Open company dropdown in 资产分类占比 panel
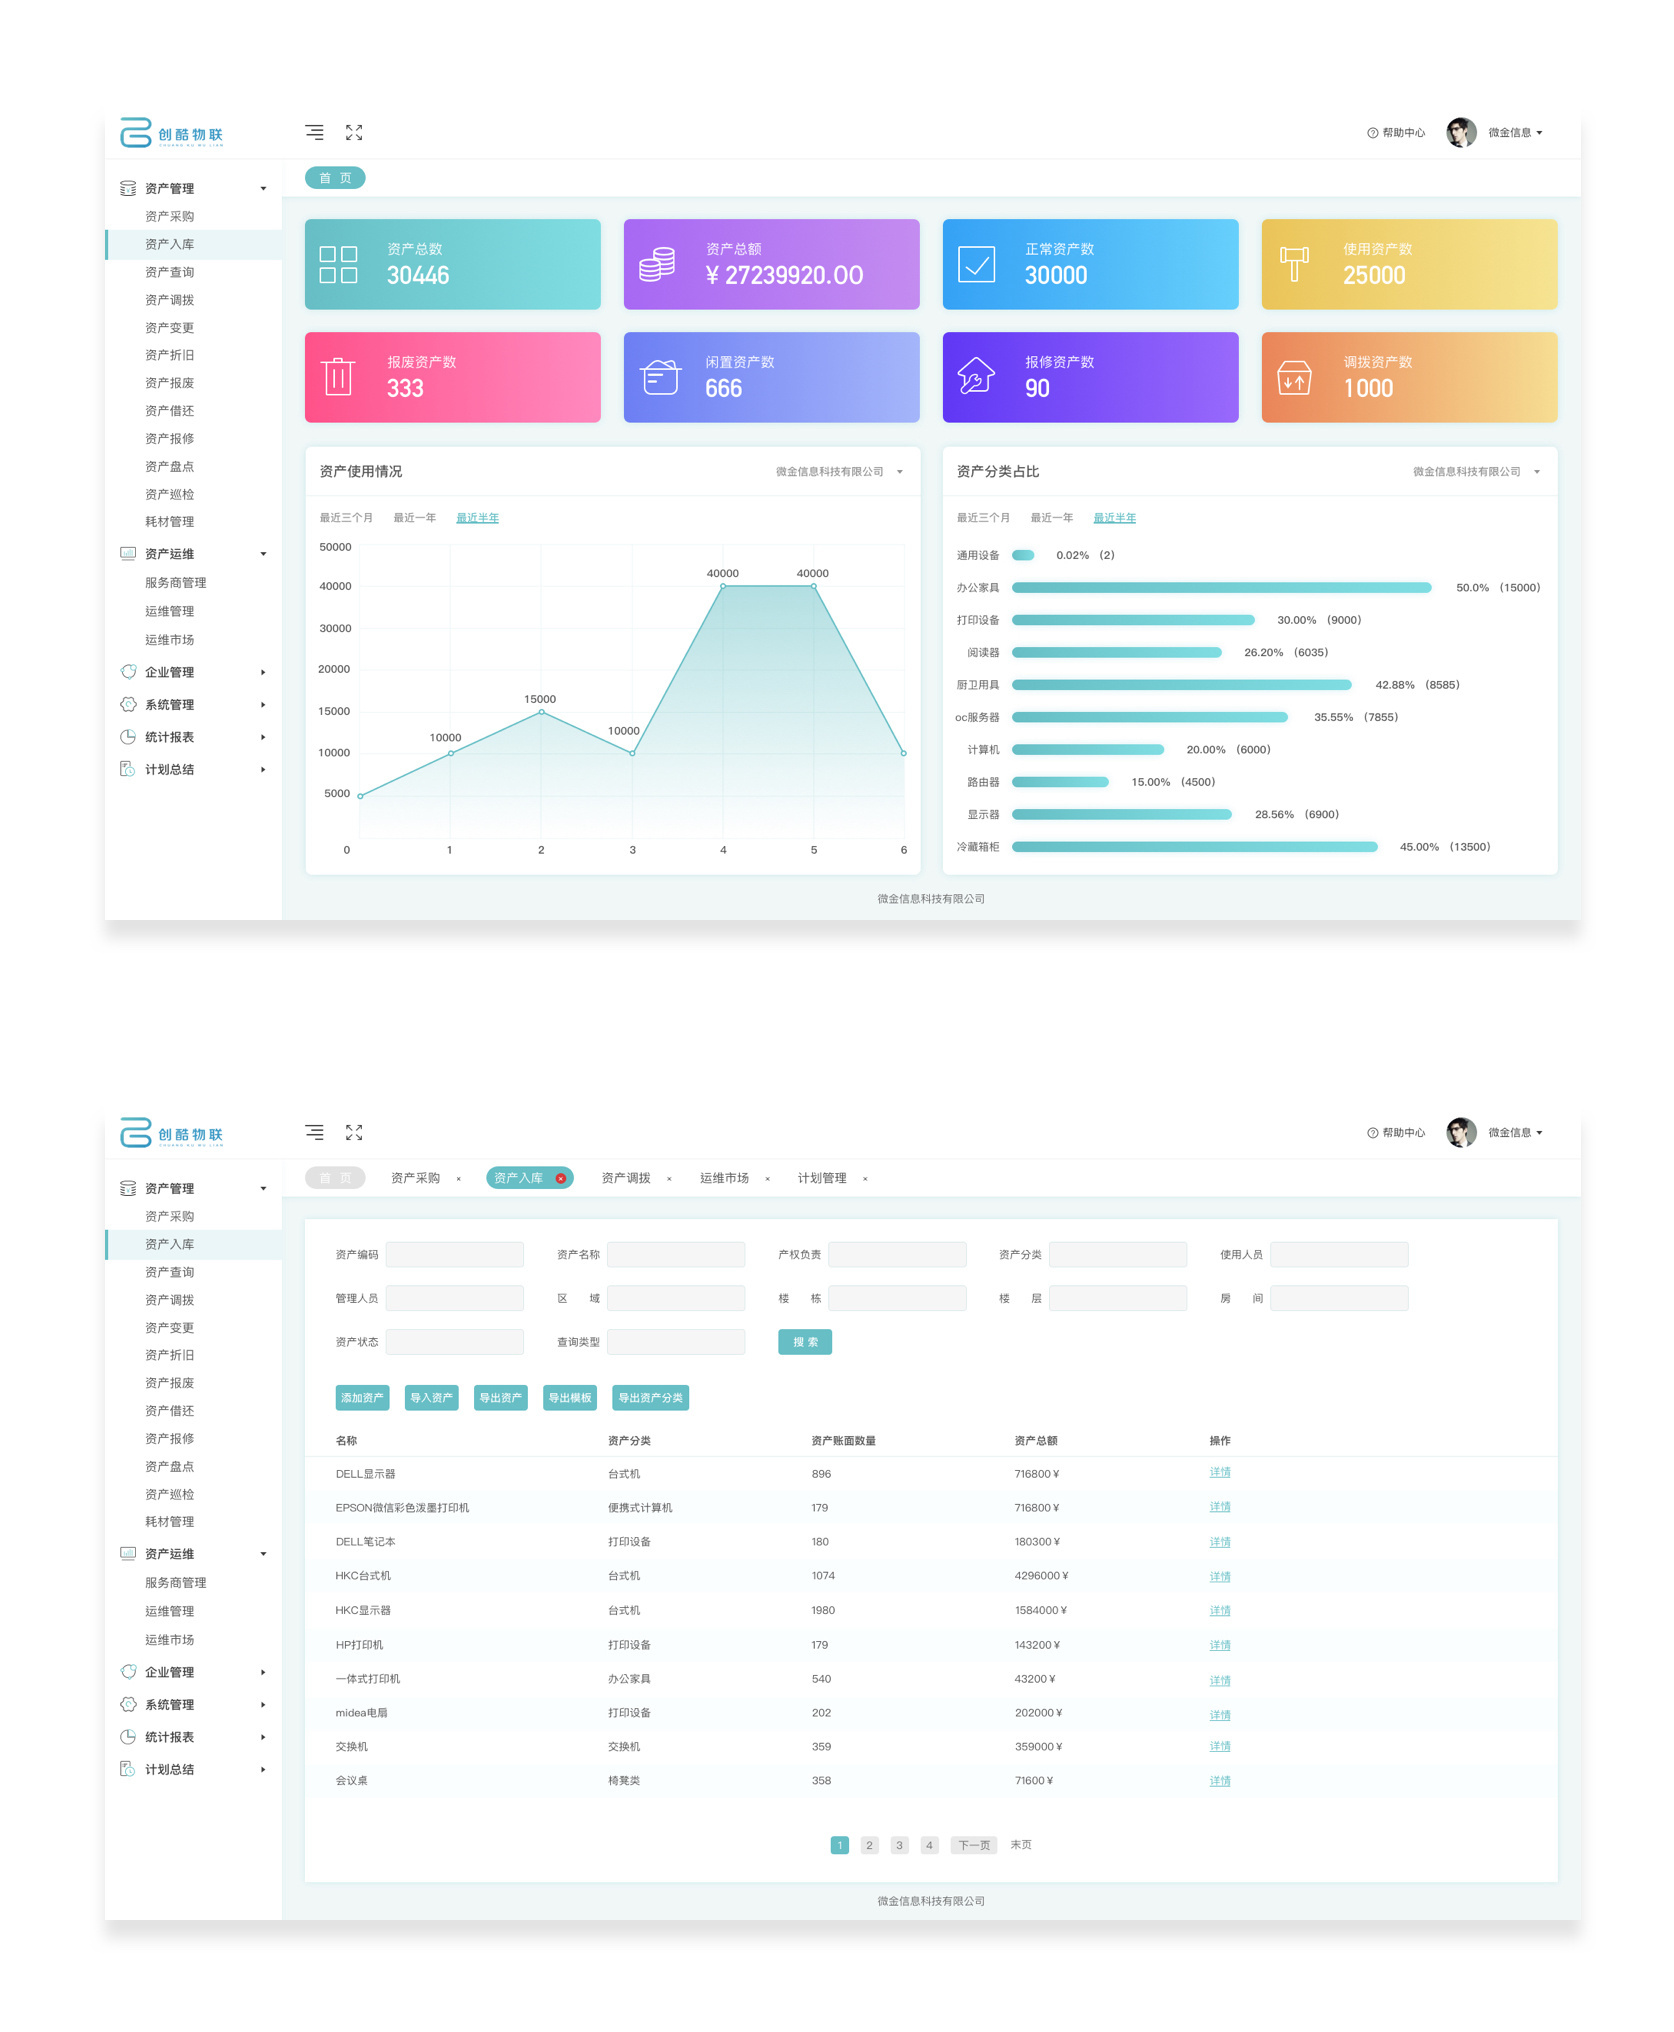The image size is (1674, 2032). click(1476, 472)
